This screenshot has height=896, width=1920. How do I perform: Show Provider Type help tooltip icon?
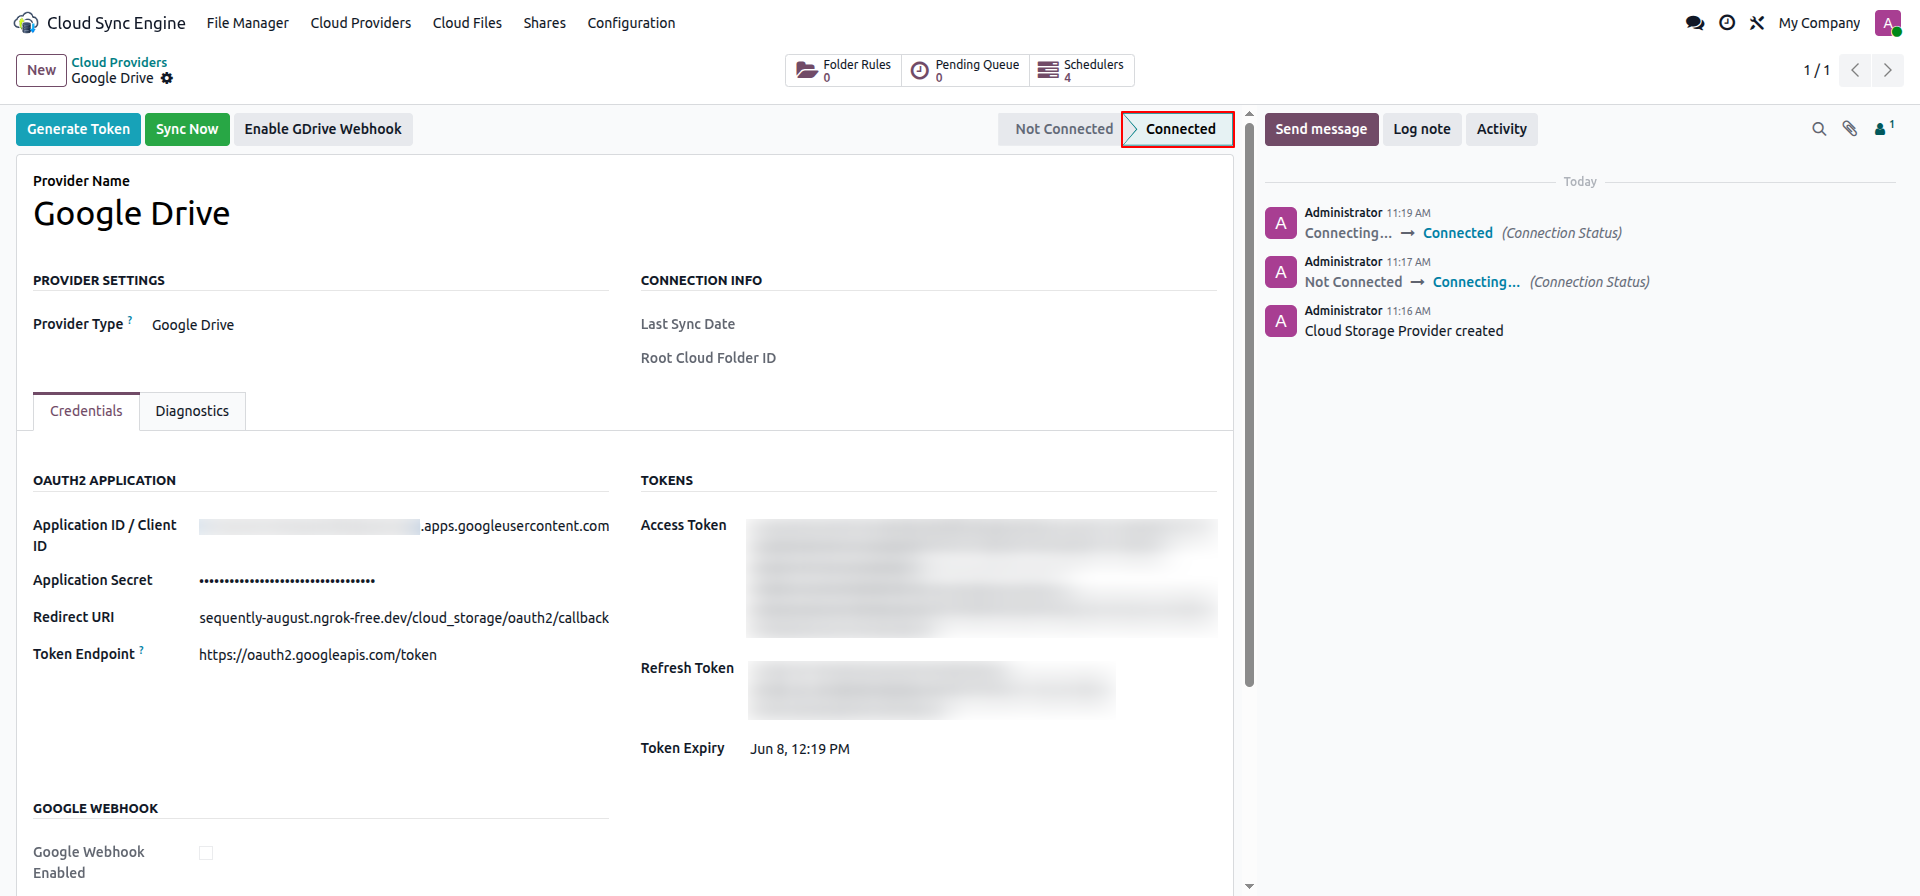130,320
